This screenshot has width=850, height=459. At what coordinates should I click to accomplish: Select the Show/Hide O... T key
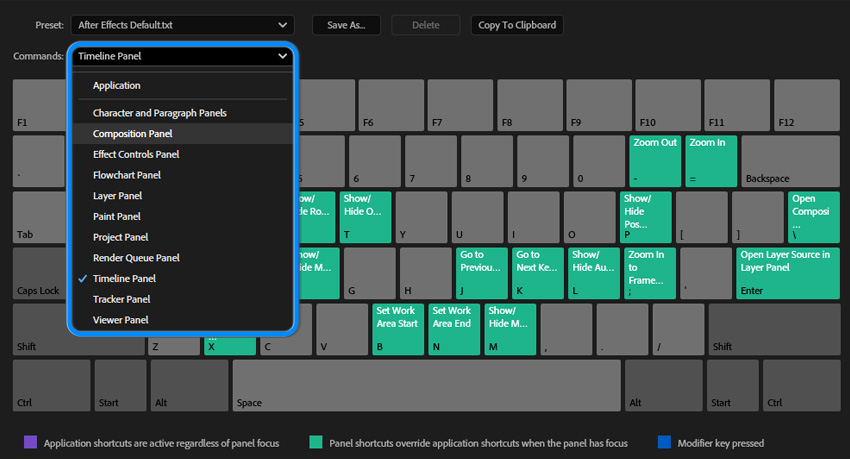(365, 217)
